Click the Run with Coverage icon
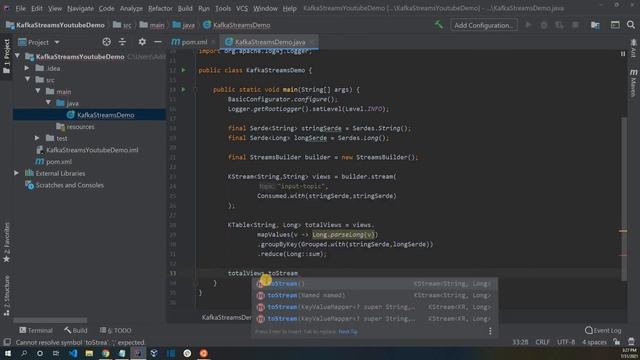Image resolution: width=640 pixels, height=360 pixels. pos(559,25)
